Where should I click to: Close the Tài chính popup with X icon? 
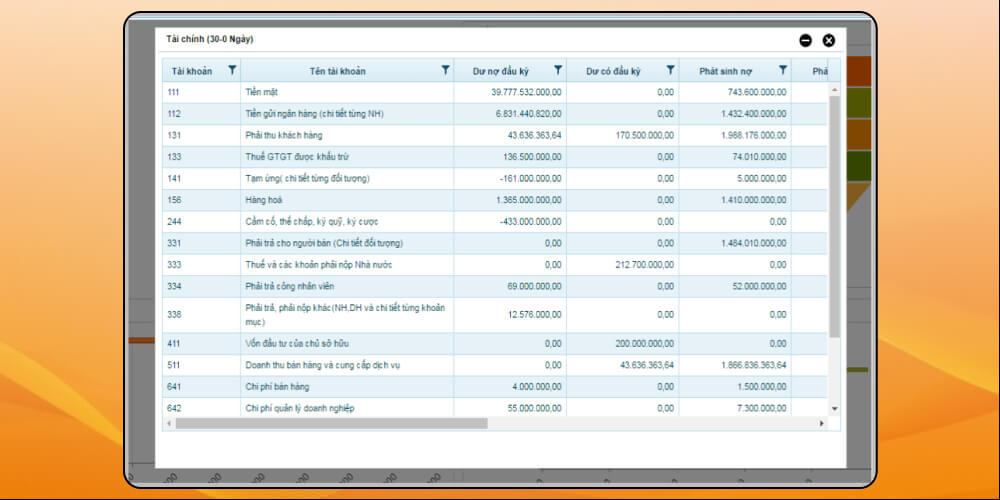tap(828, 40)
